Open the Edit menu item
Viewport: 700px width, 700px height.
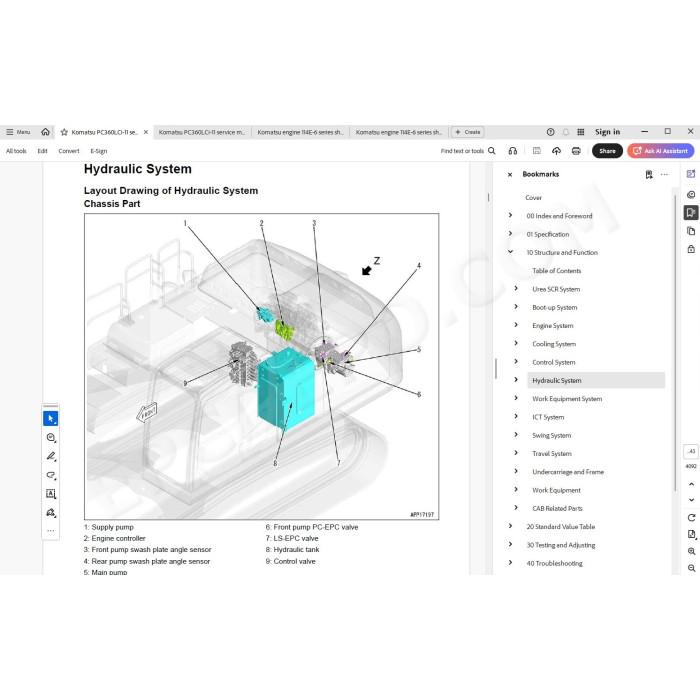click(x=42, y=151)
